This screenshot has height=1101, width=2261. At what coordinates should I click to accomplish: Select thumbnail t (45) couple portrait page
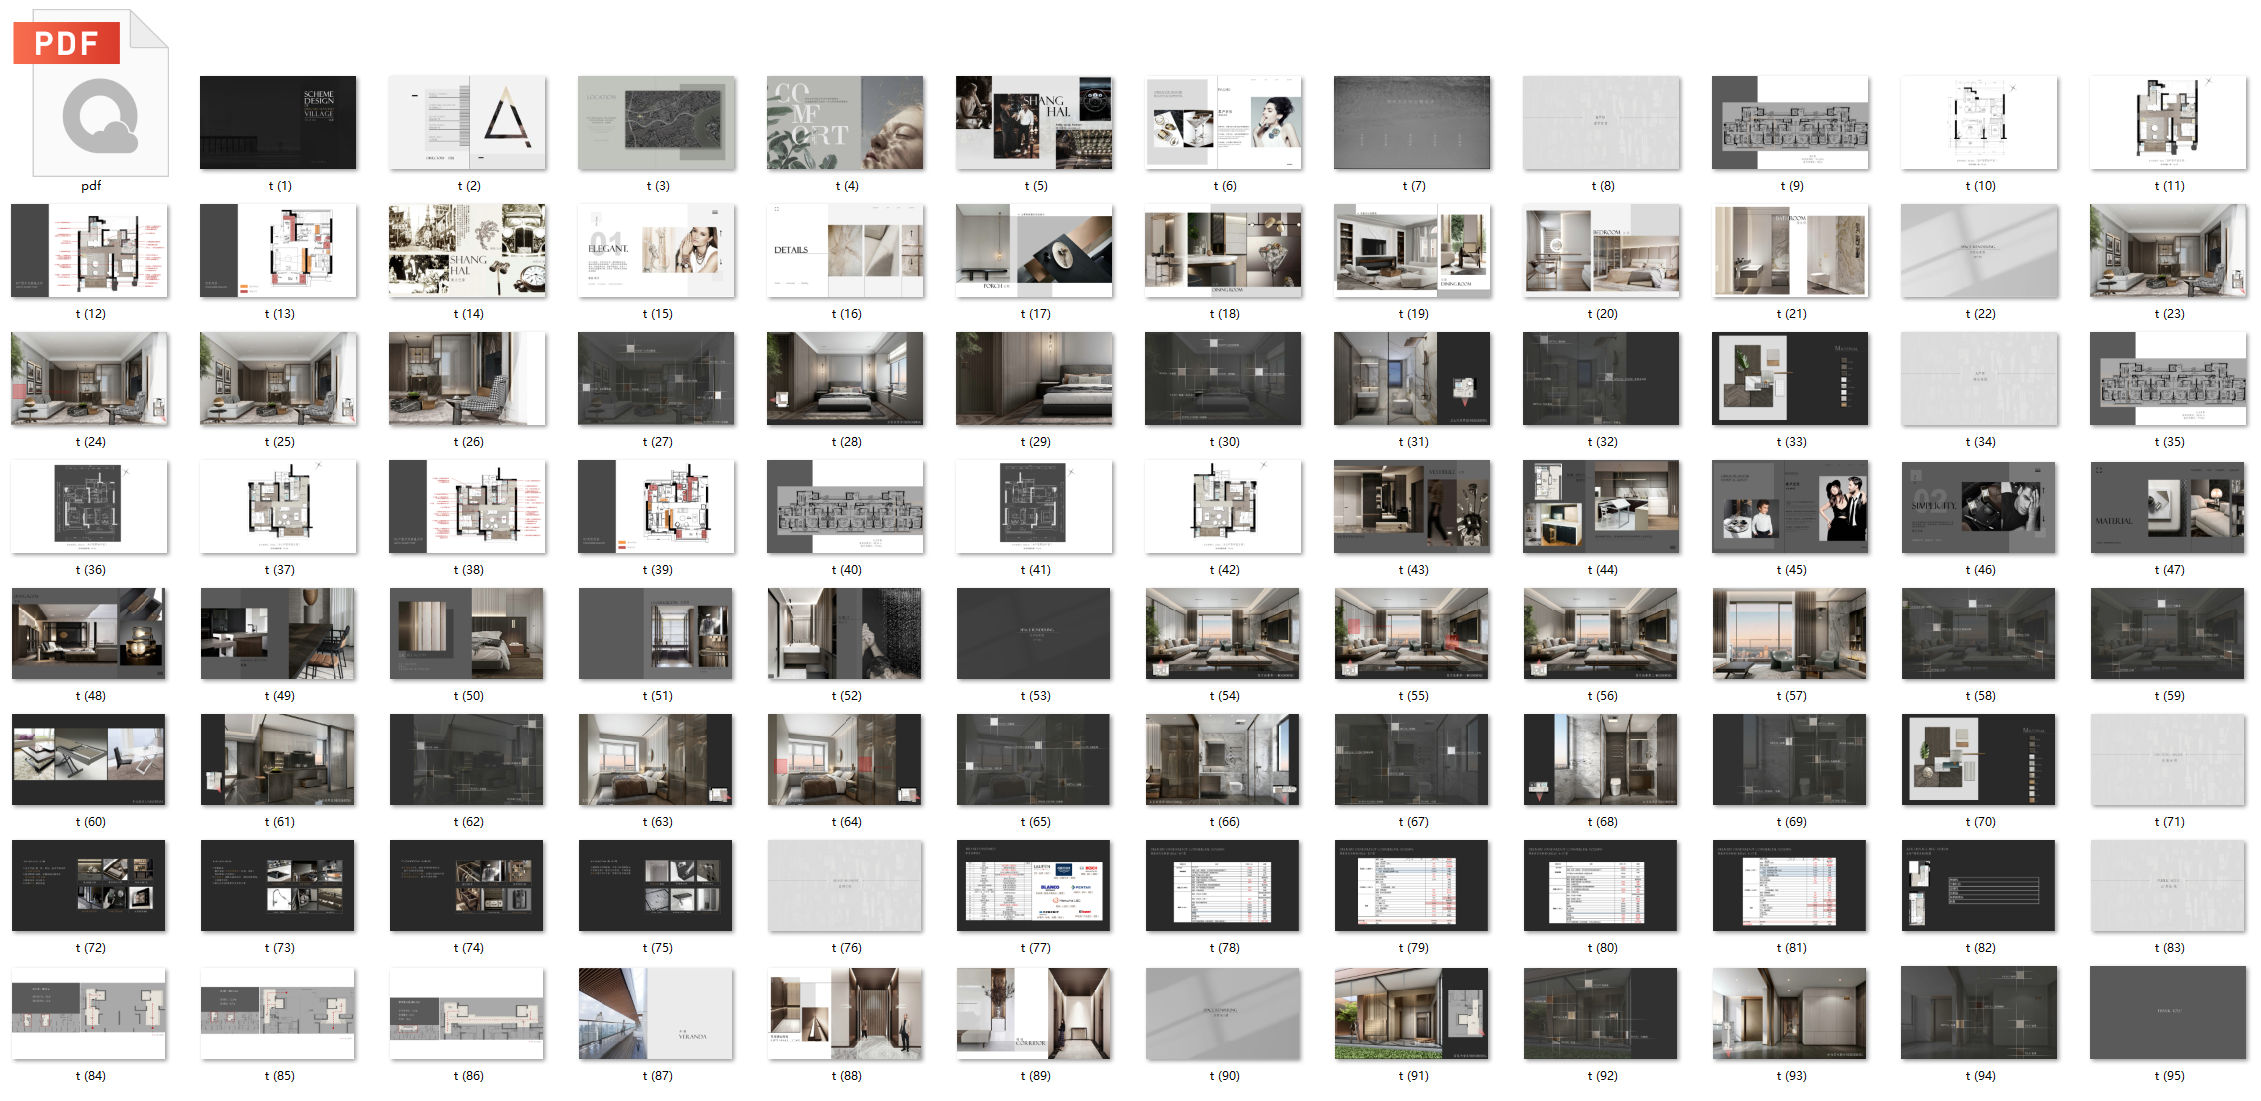pyautogui.click(x=1790, y=506)
